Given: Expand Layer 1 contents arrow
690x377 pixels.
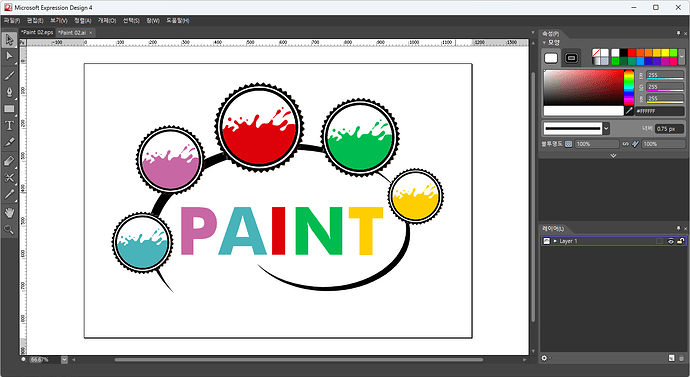Looking at the screenshot, I should [x=555, y=241].
